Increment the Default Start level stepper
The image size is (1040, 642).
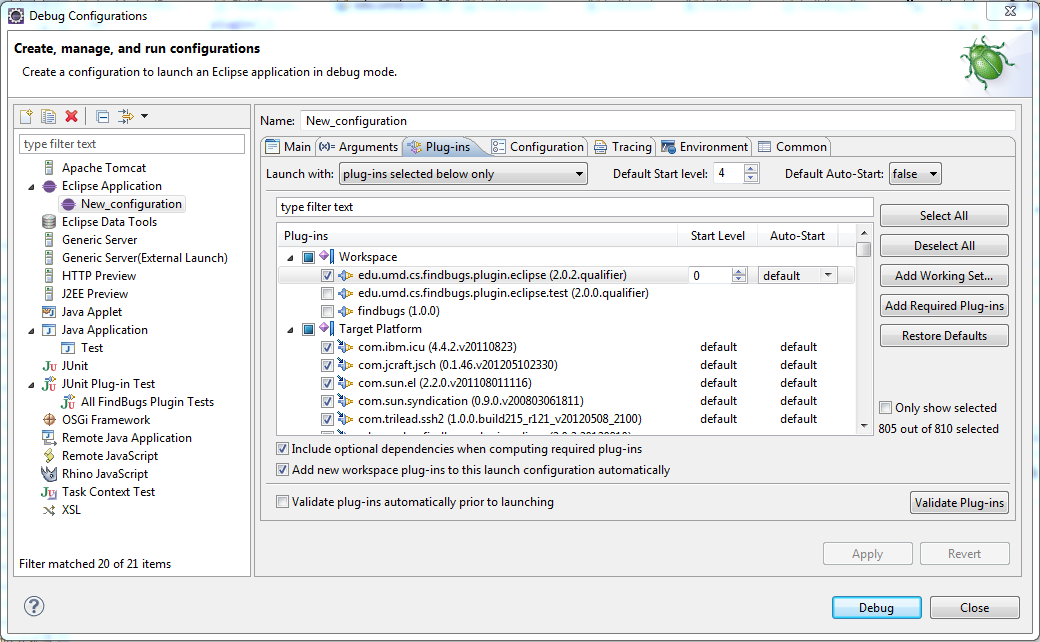(751, 169)
